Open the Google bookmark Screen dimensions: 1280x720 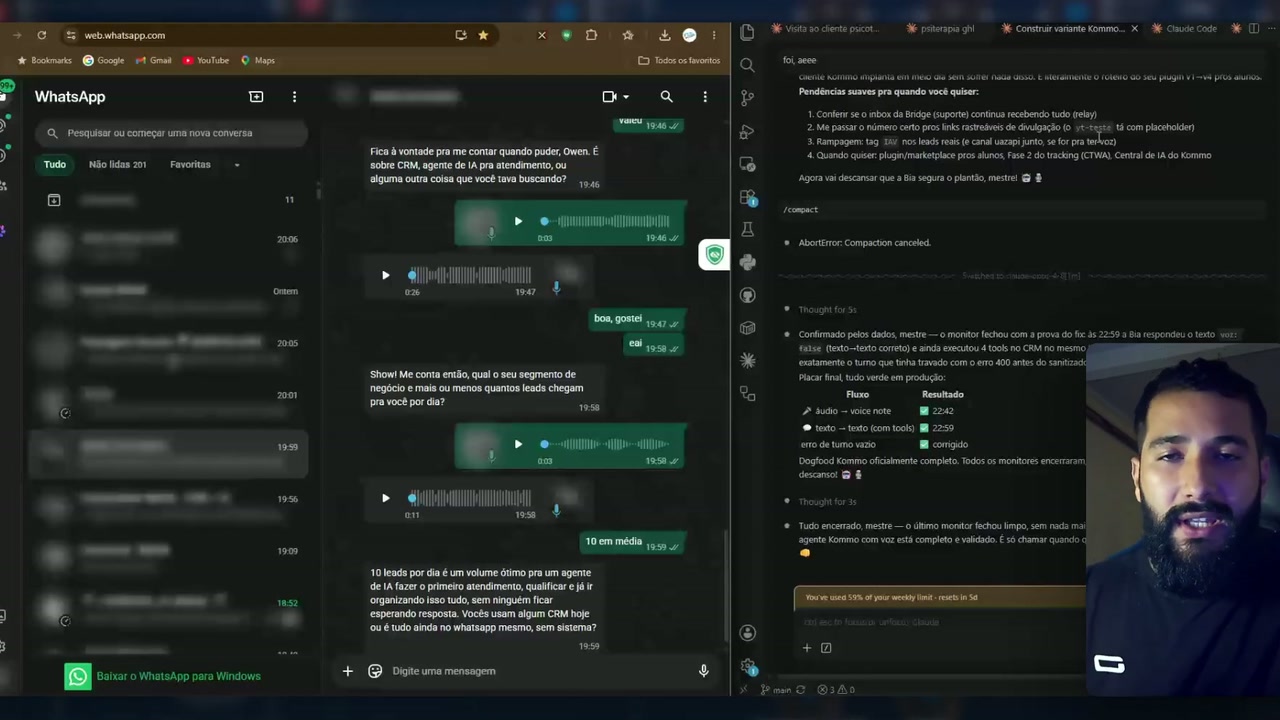(103, 60)
